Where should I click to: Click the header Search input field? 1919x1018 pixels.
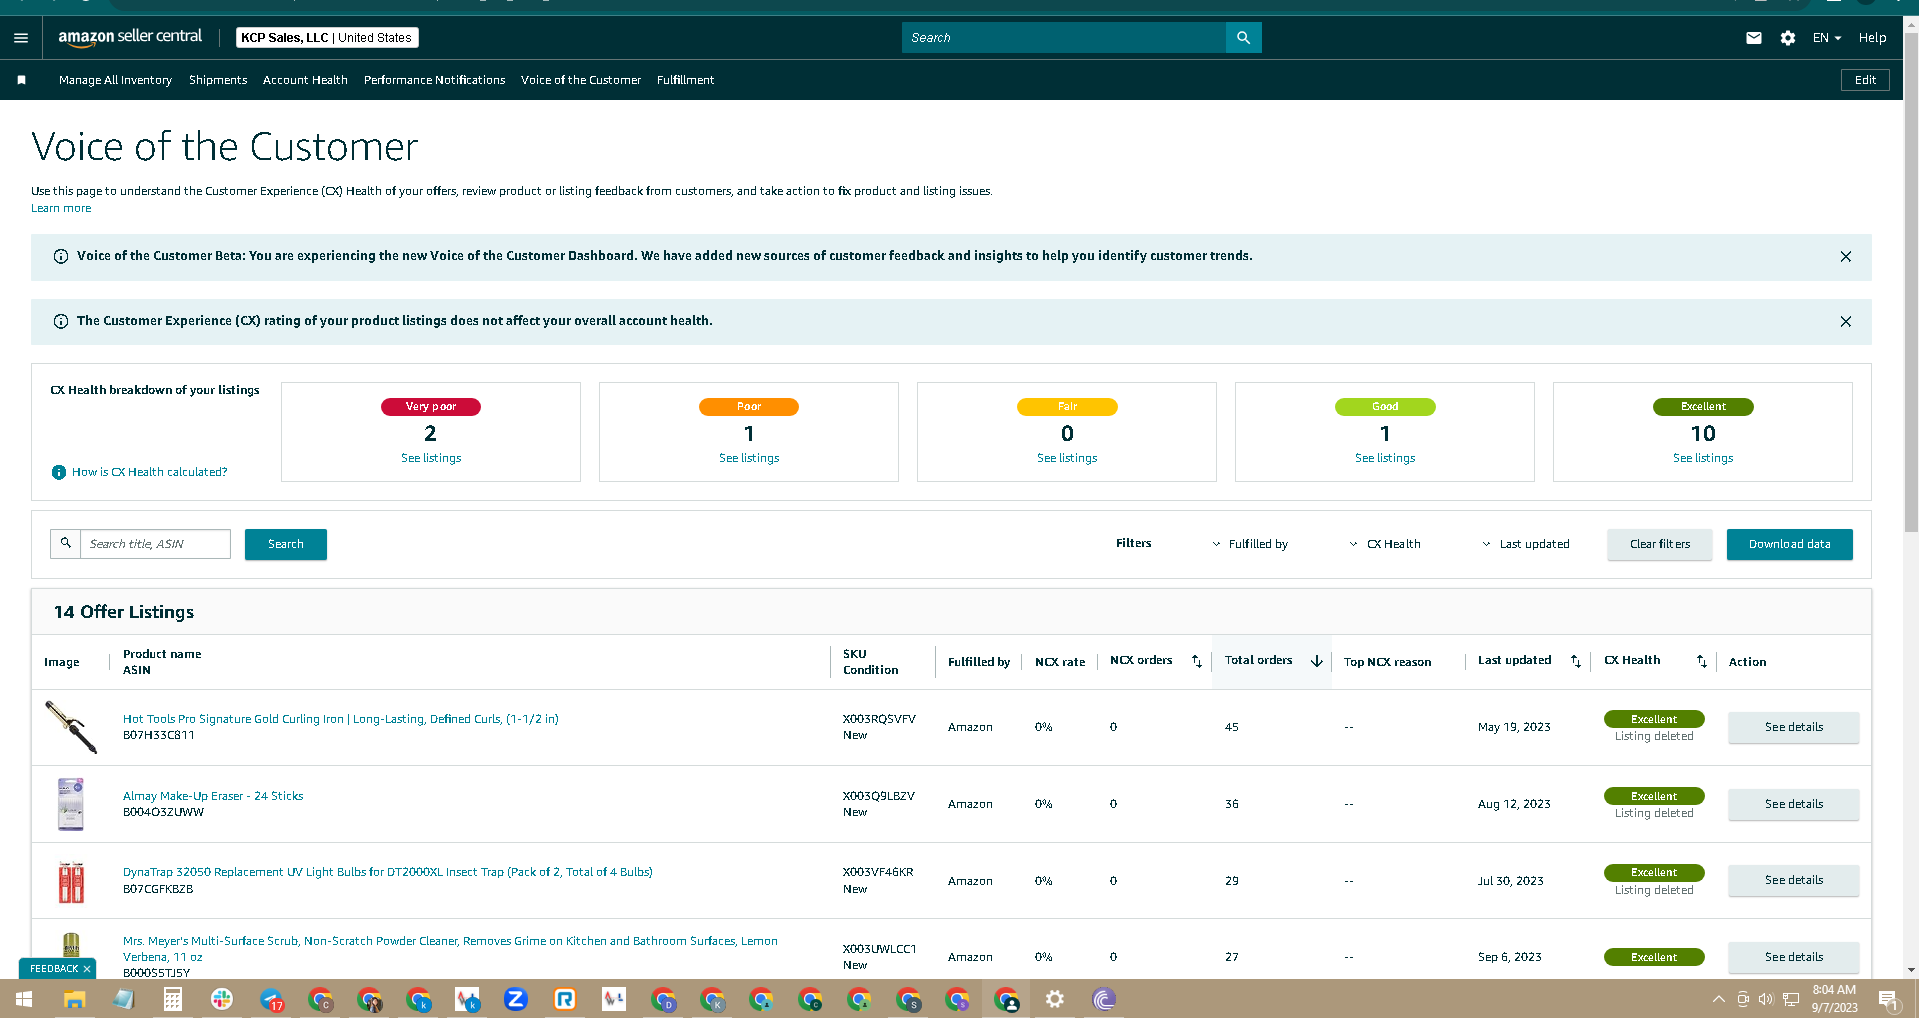pos(1064,38)
